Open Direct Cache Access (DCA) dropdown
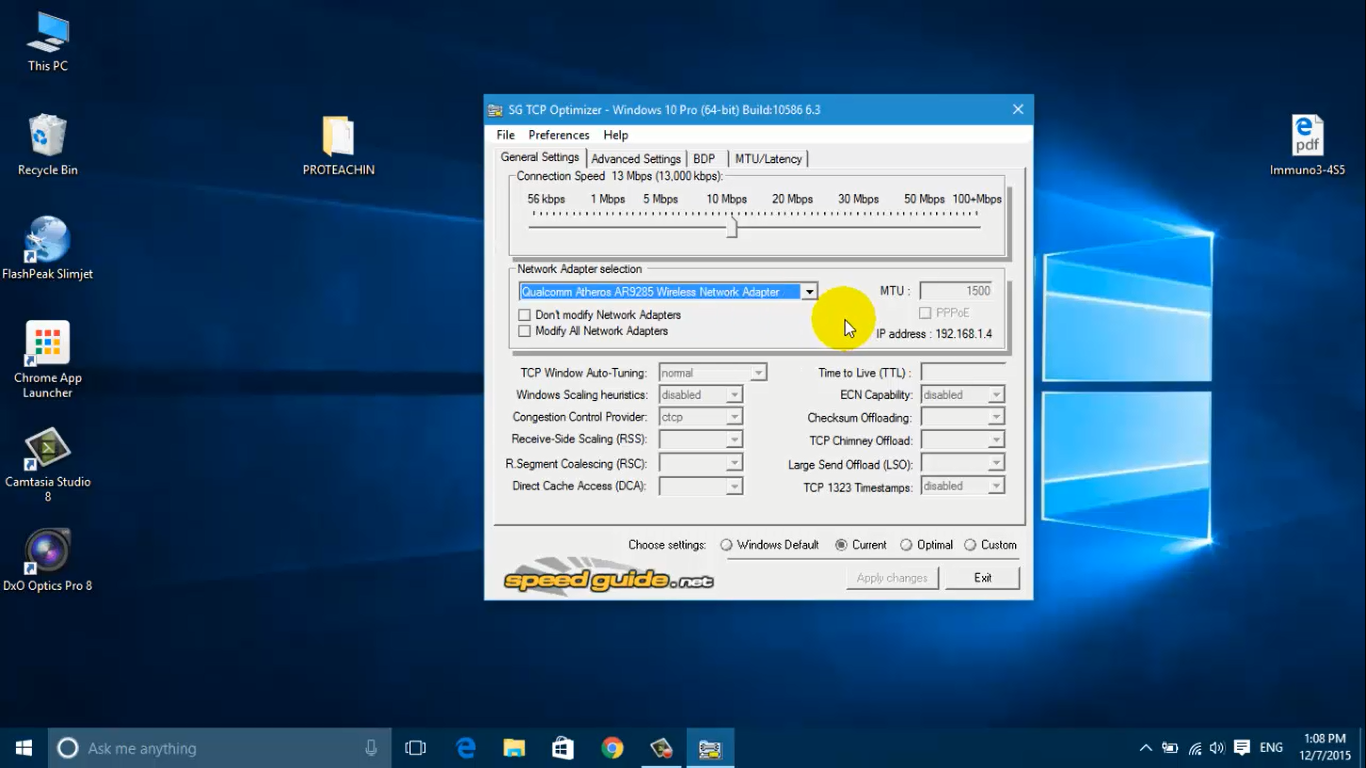This screenshot has height=768, width=1366. [734, 486]
